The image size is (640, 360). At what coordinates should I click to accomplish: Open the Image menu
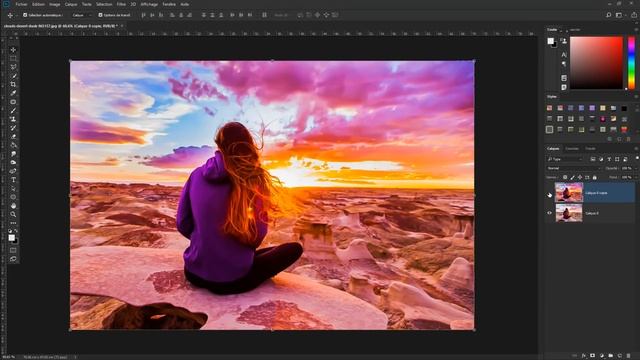54,4
